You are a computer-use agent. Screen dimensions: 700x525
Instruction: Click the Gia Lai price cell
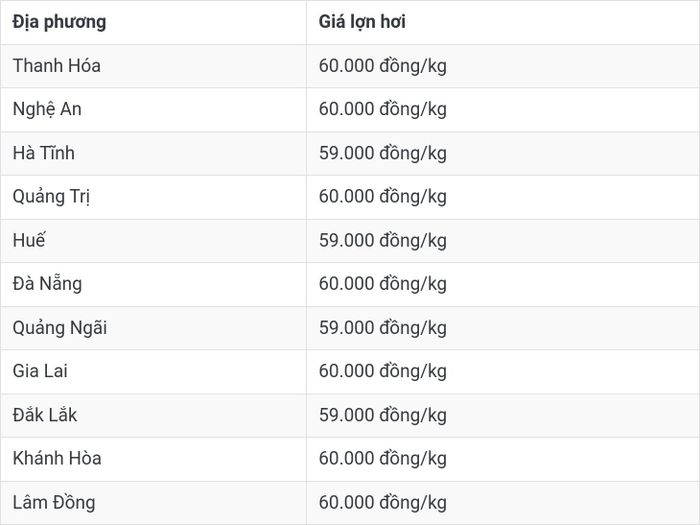(503, 372)
